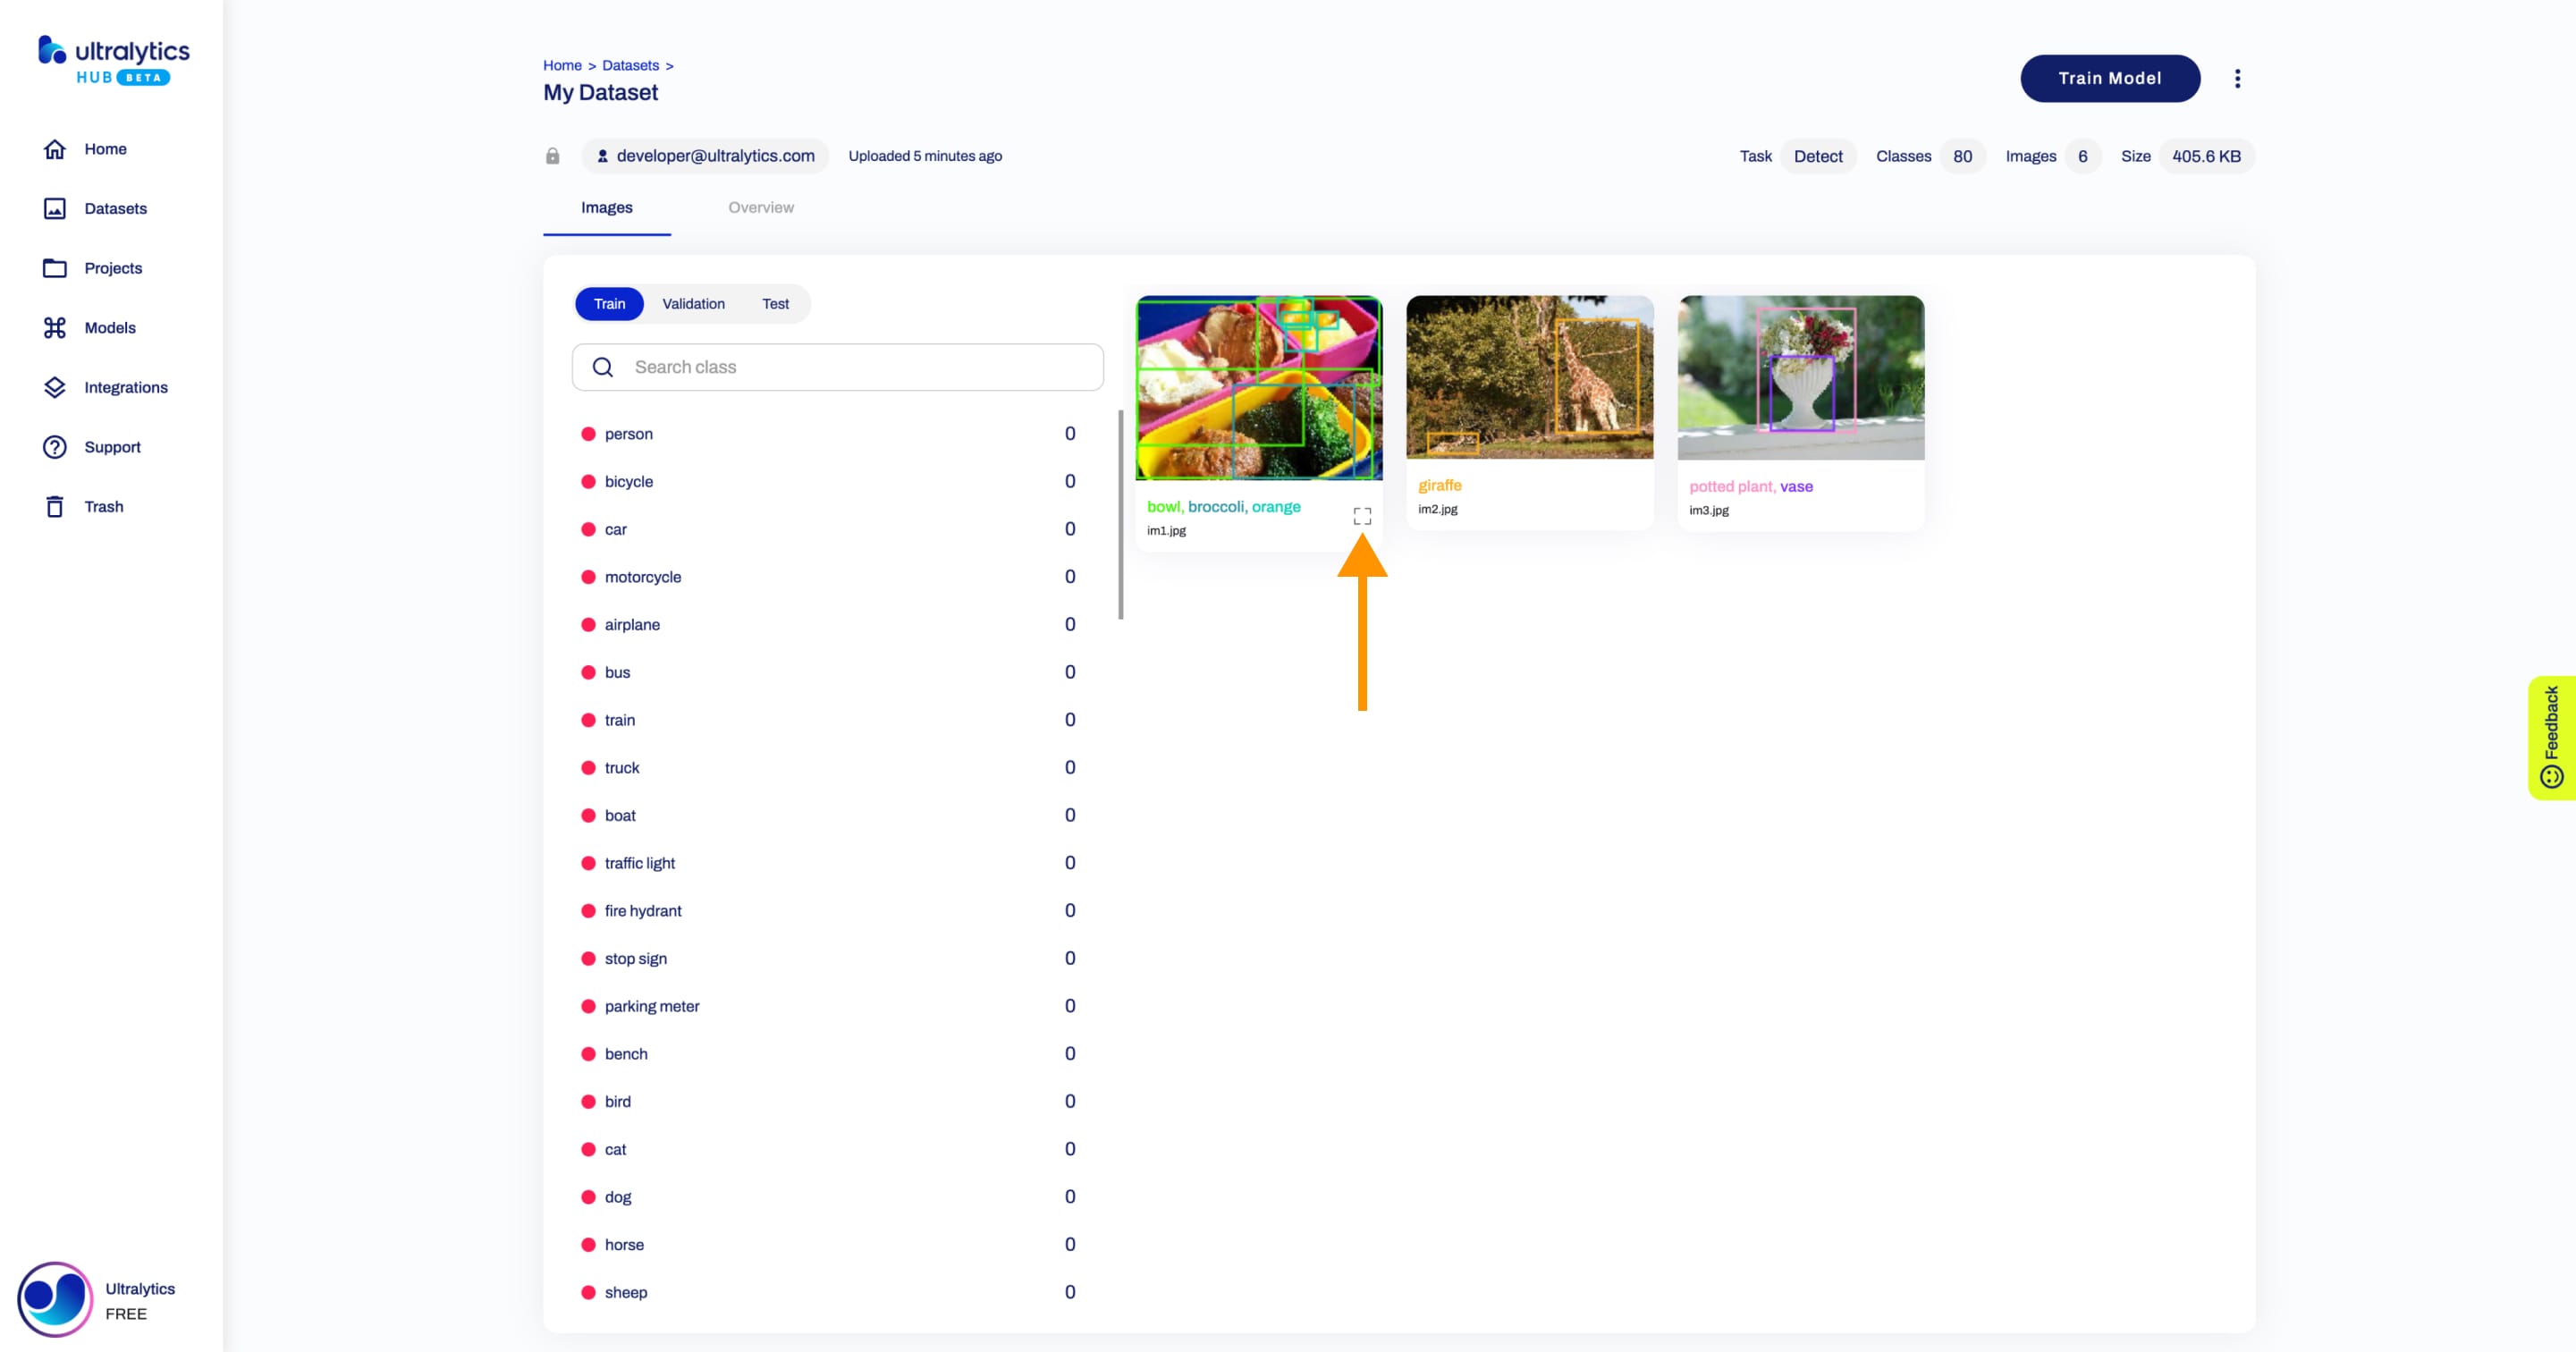This screenshot has width=2576, height=1352.
Task: Click the three-dot options menu icon
Action: pyautogui.click(x=2237, y=79)
